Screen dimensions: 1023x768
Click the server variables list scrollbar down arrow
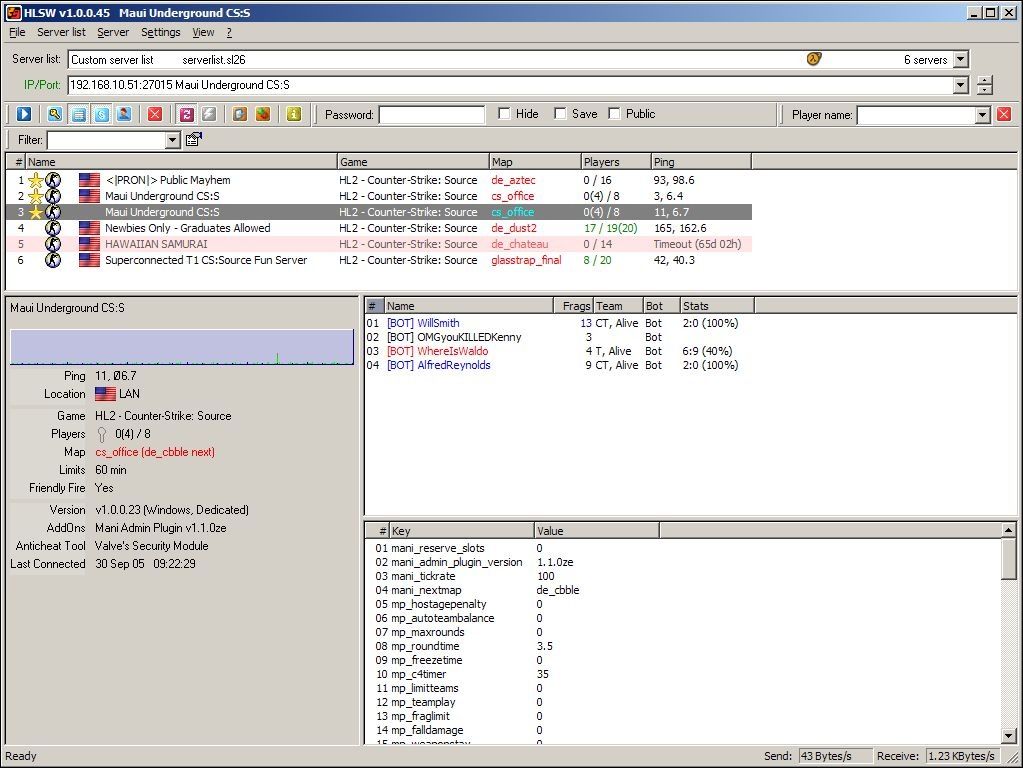[x=1009, y=736]
